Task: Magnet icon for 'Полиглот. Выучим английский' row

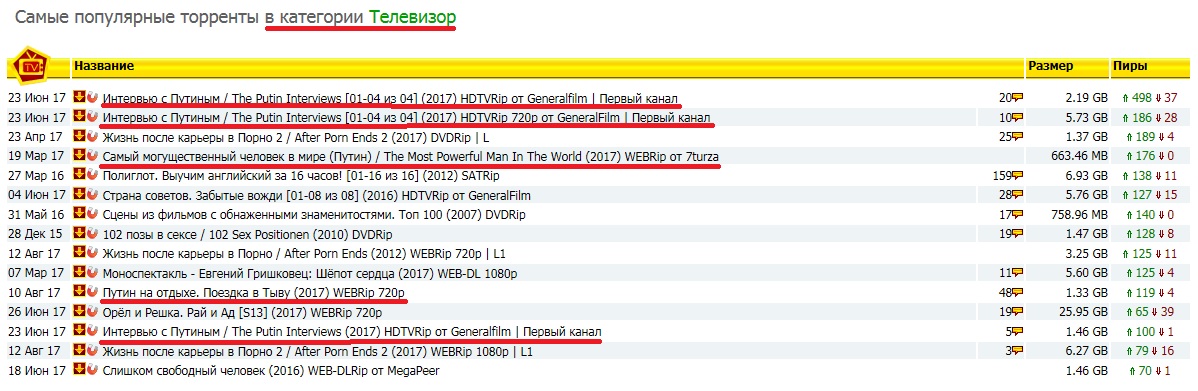Action: click(92, 175)
